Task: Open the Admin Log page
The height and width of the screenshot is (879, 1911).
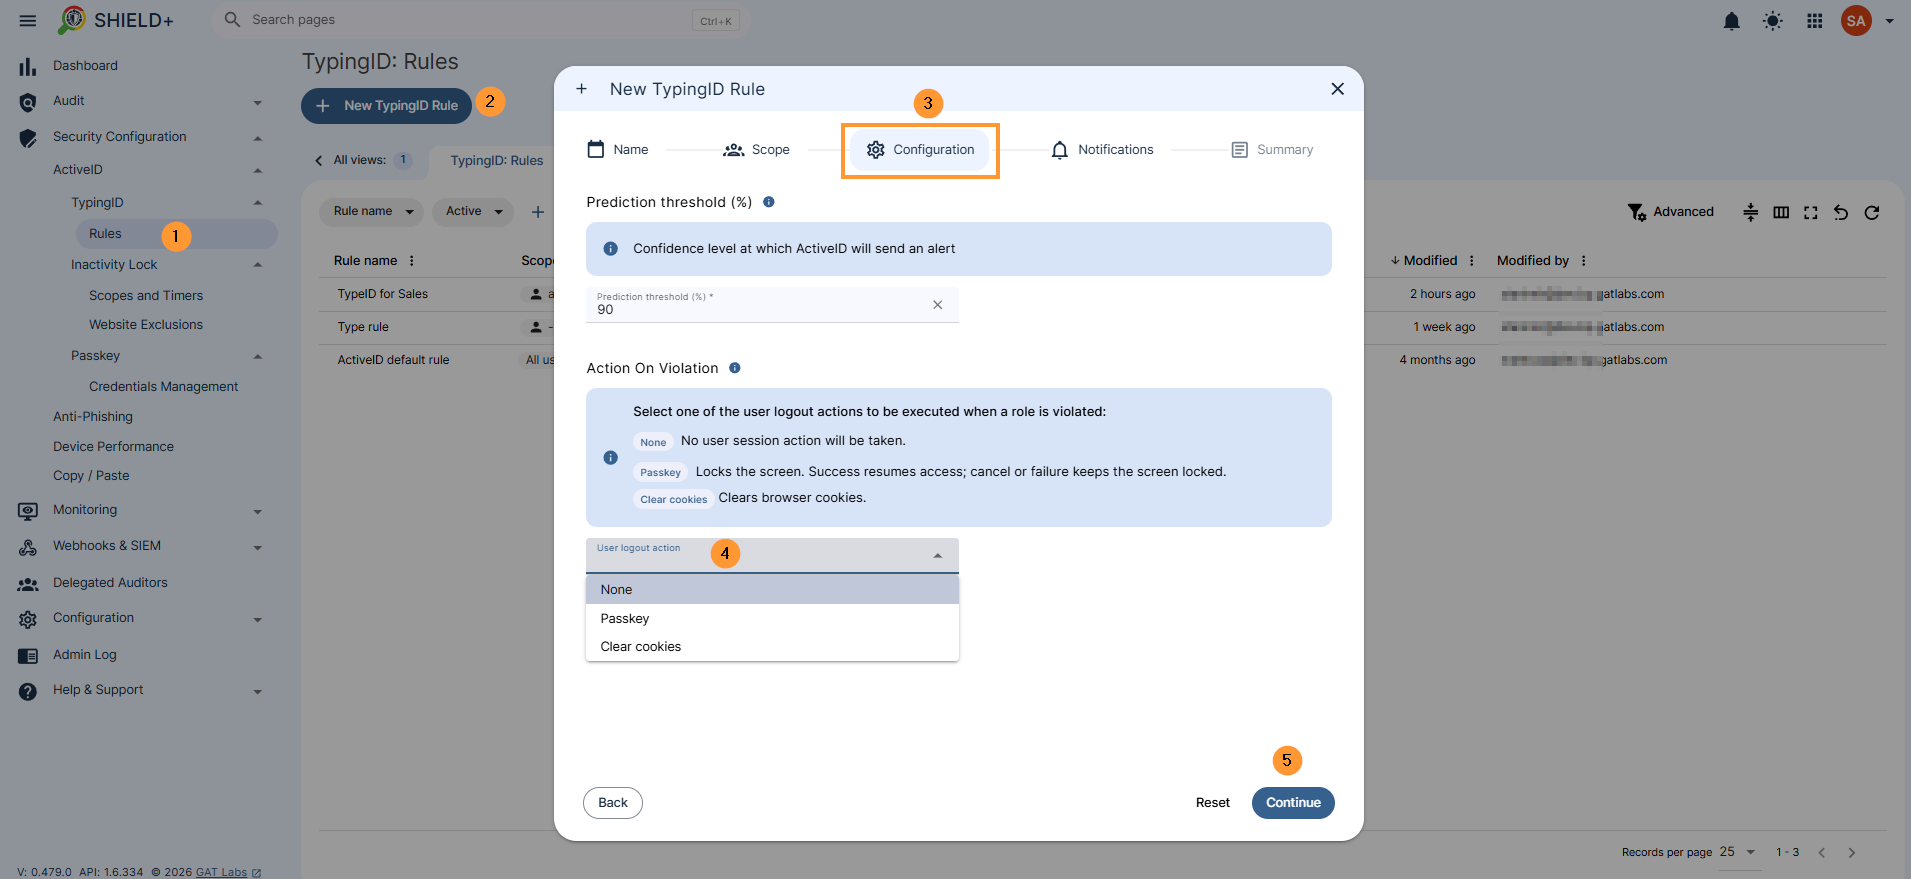Action: [x=85, y=655]
